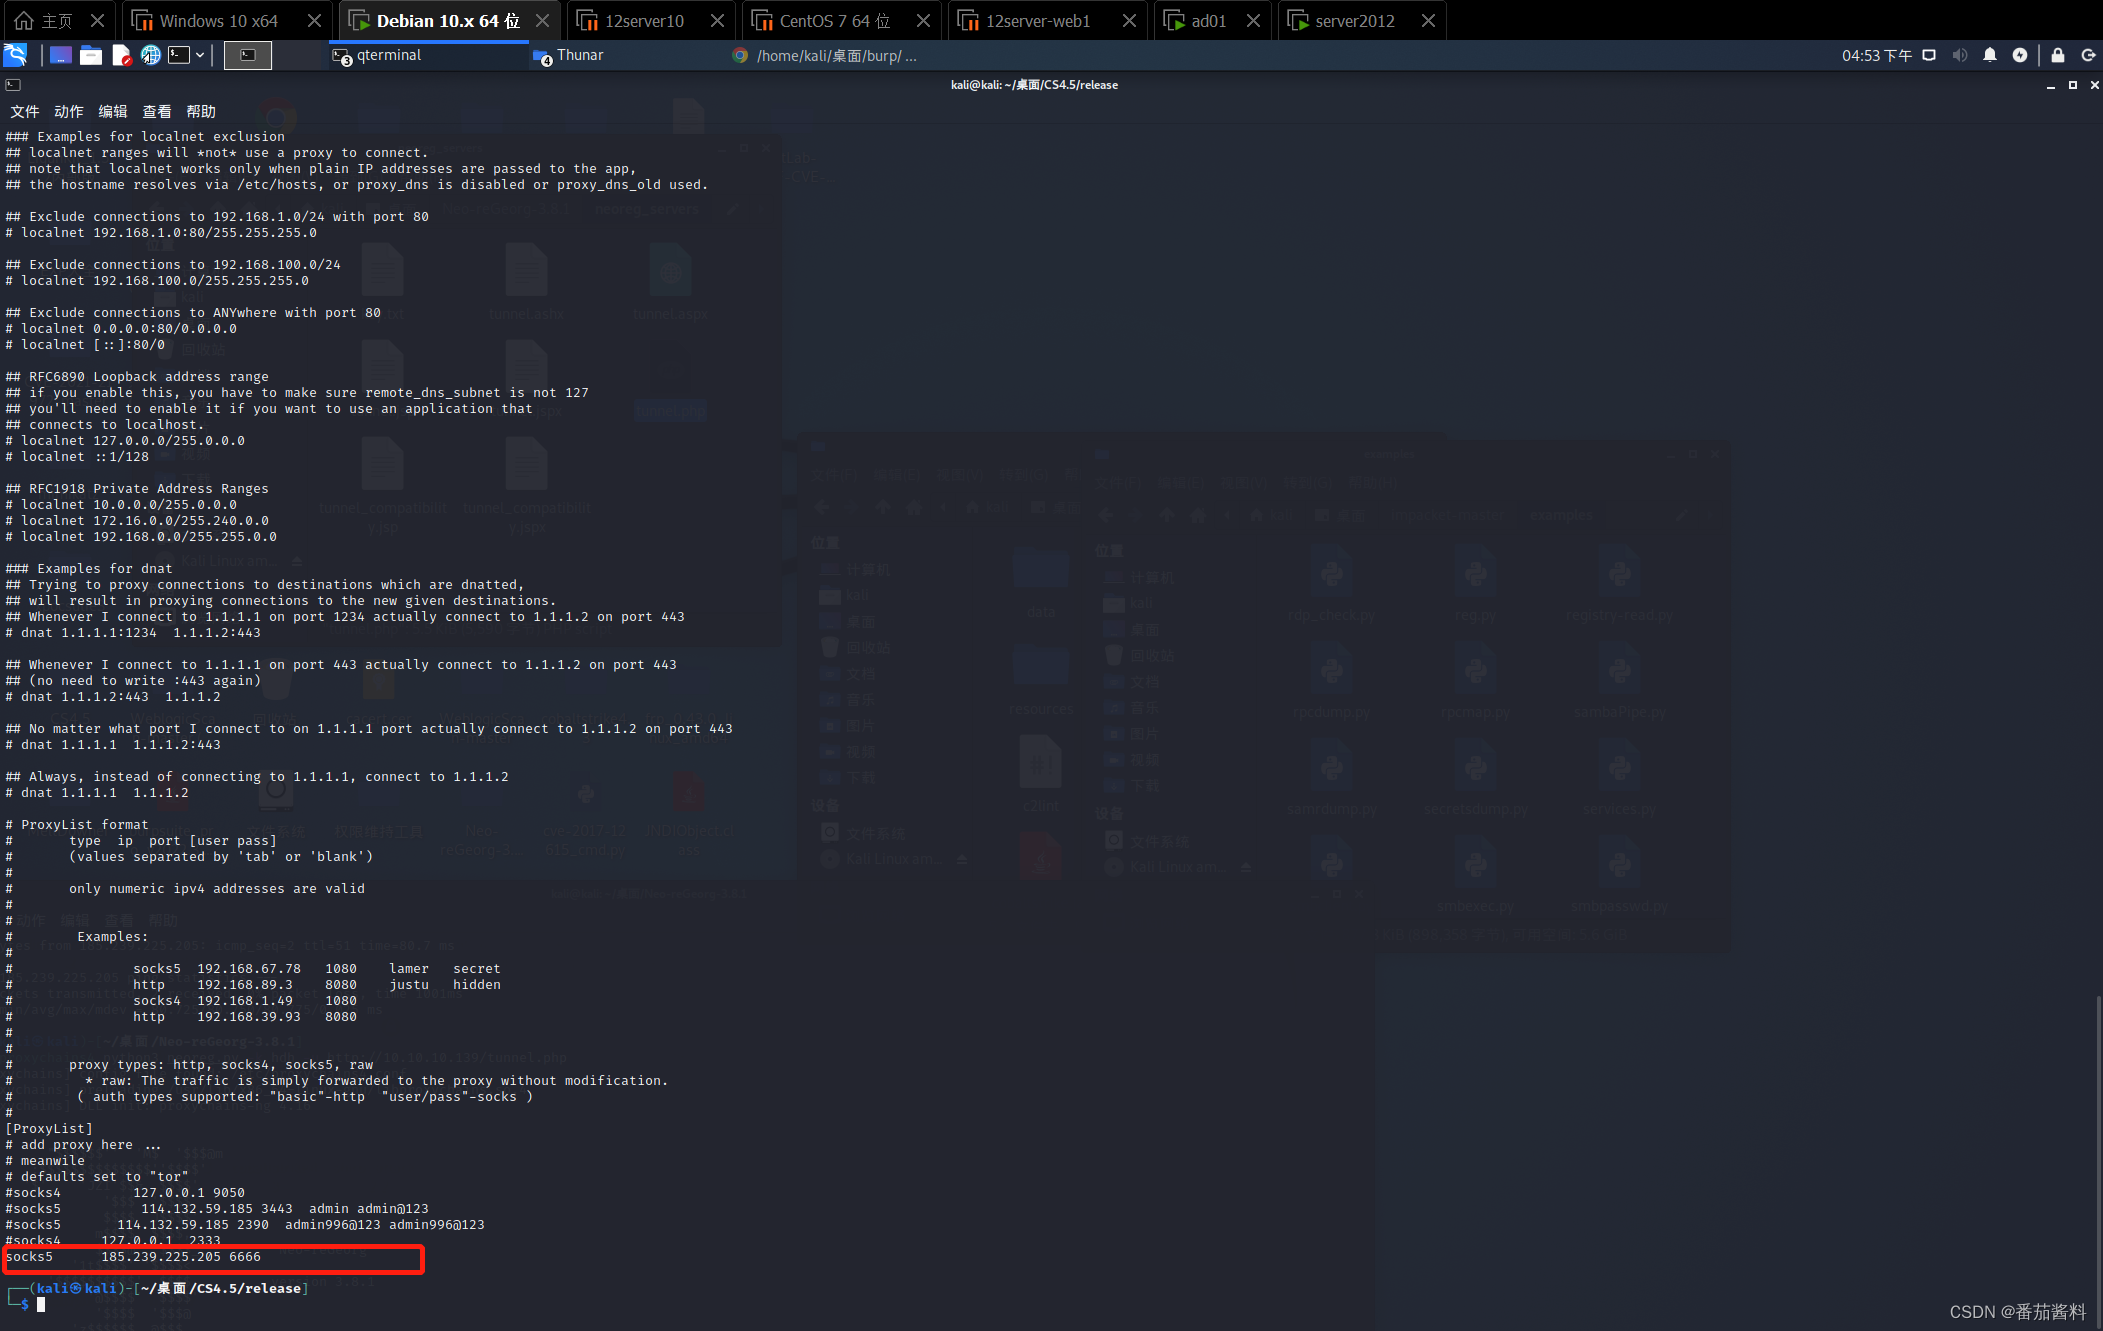Click '## RFC1918 Private Address Ranges' line
Viewport: 2103px width, 1331px height.
coord(137,488)
